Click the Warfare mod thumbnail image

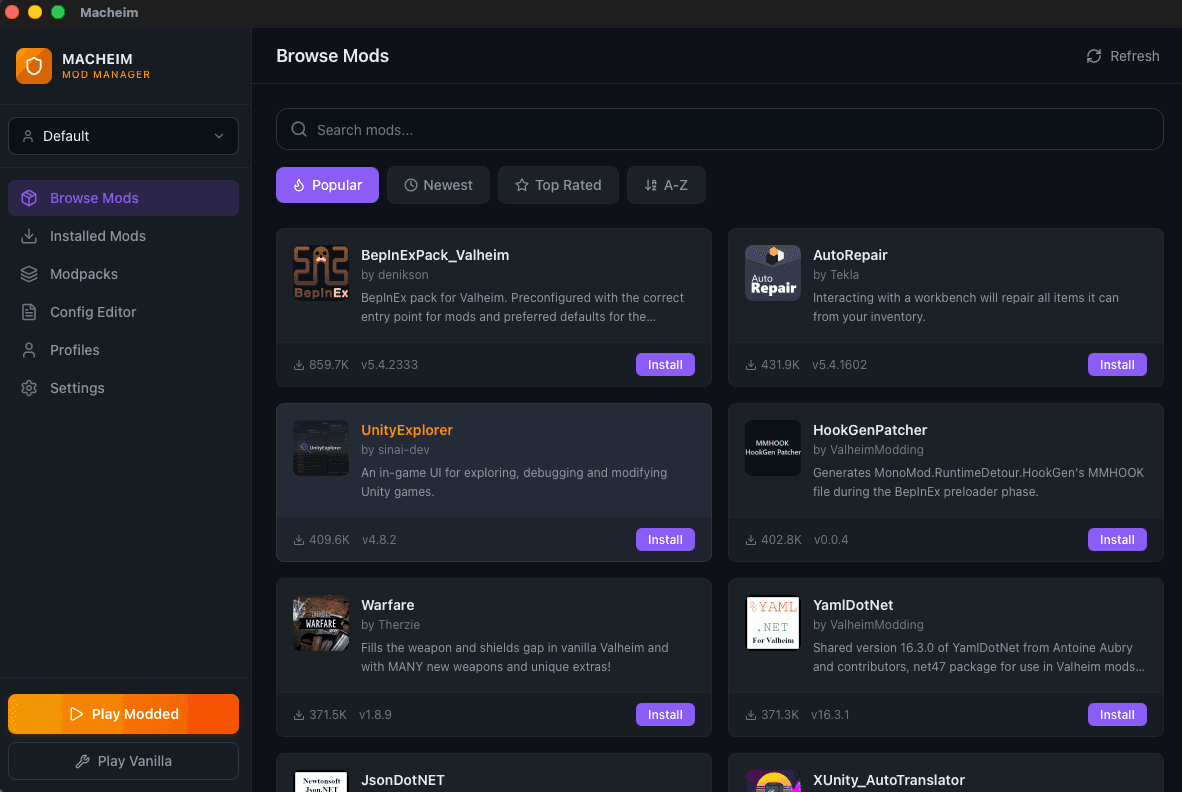[321, 623]
